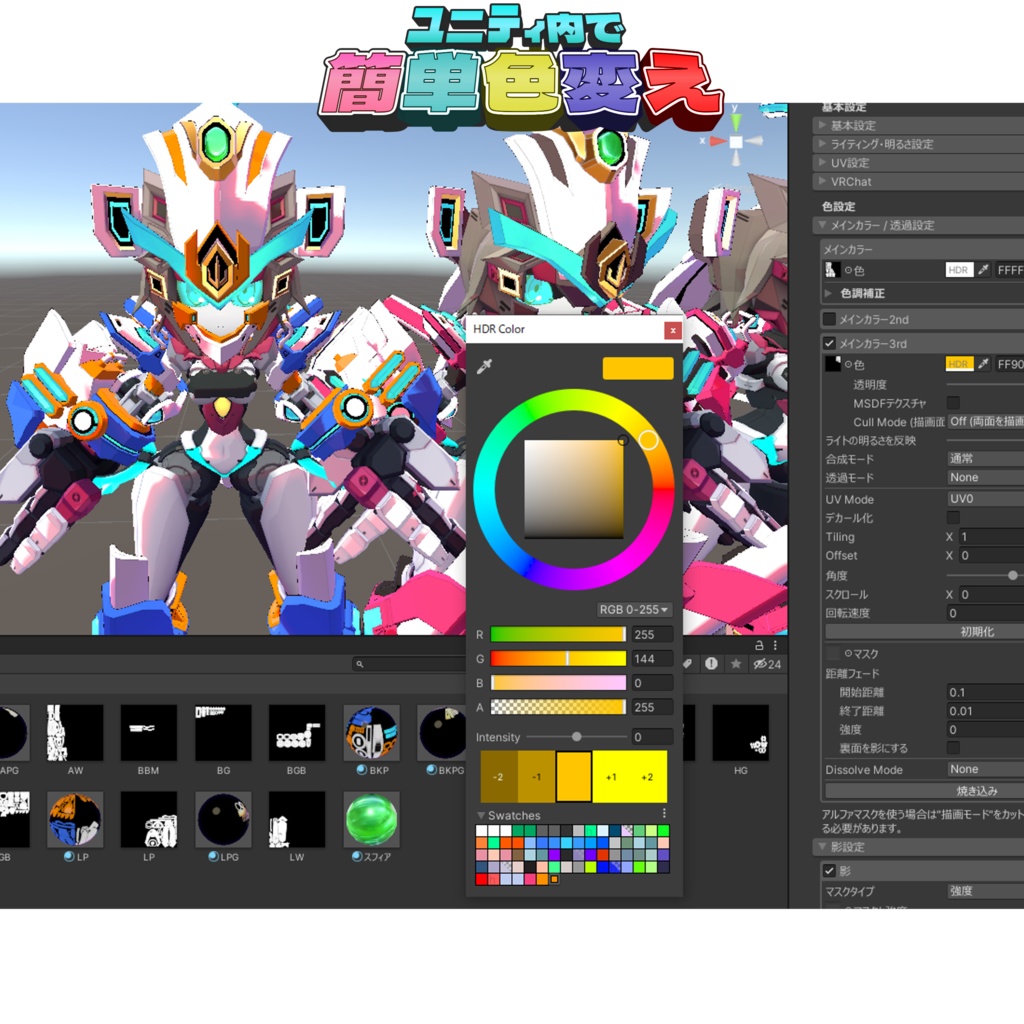Open the Project panel three-dot menu
The image size is (1024, 1024).
point(775,645)
